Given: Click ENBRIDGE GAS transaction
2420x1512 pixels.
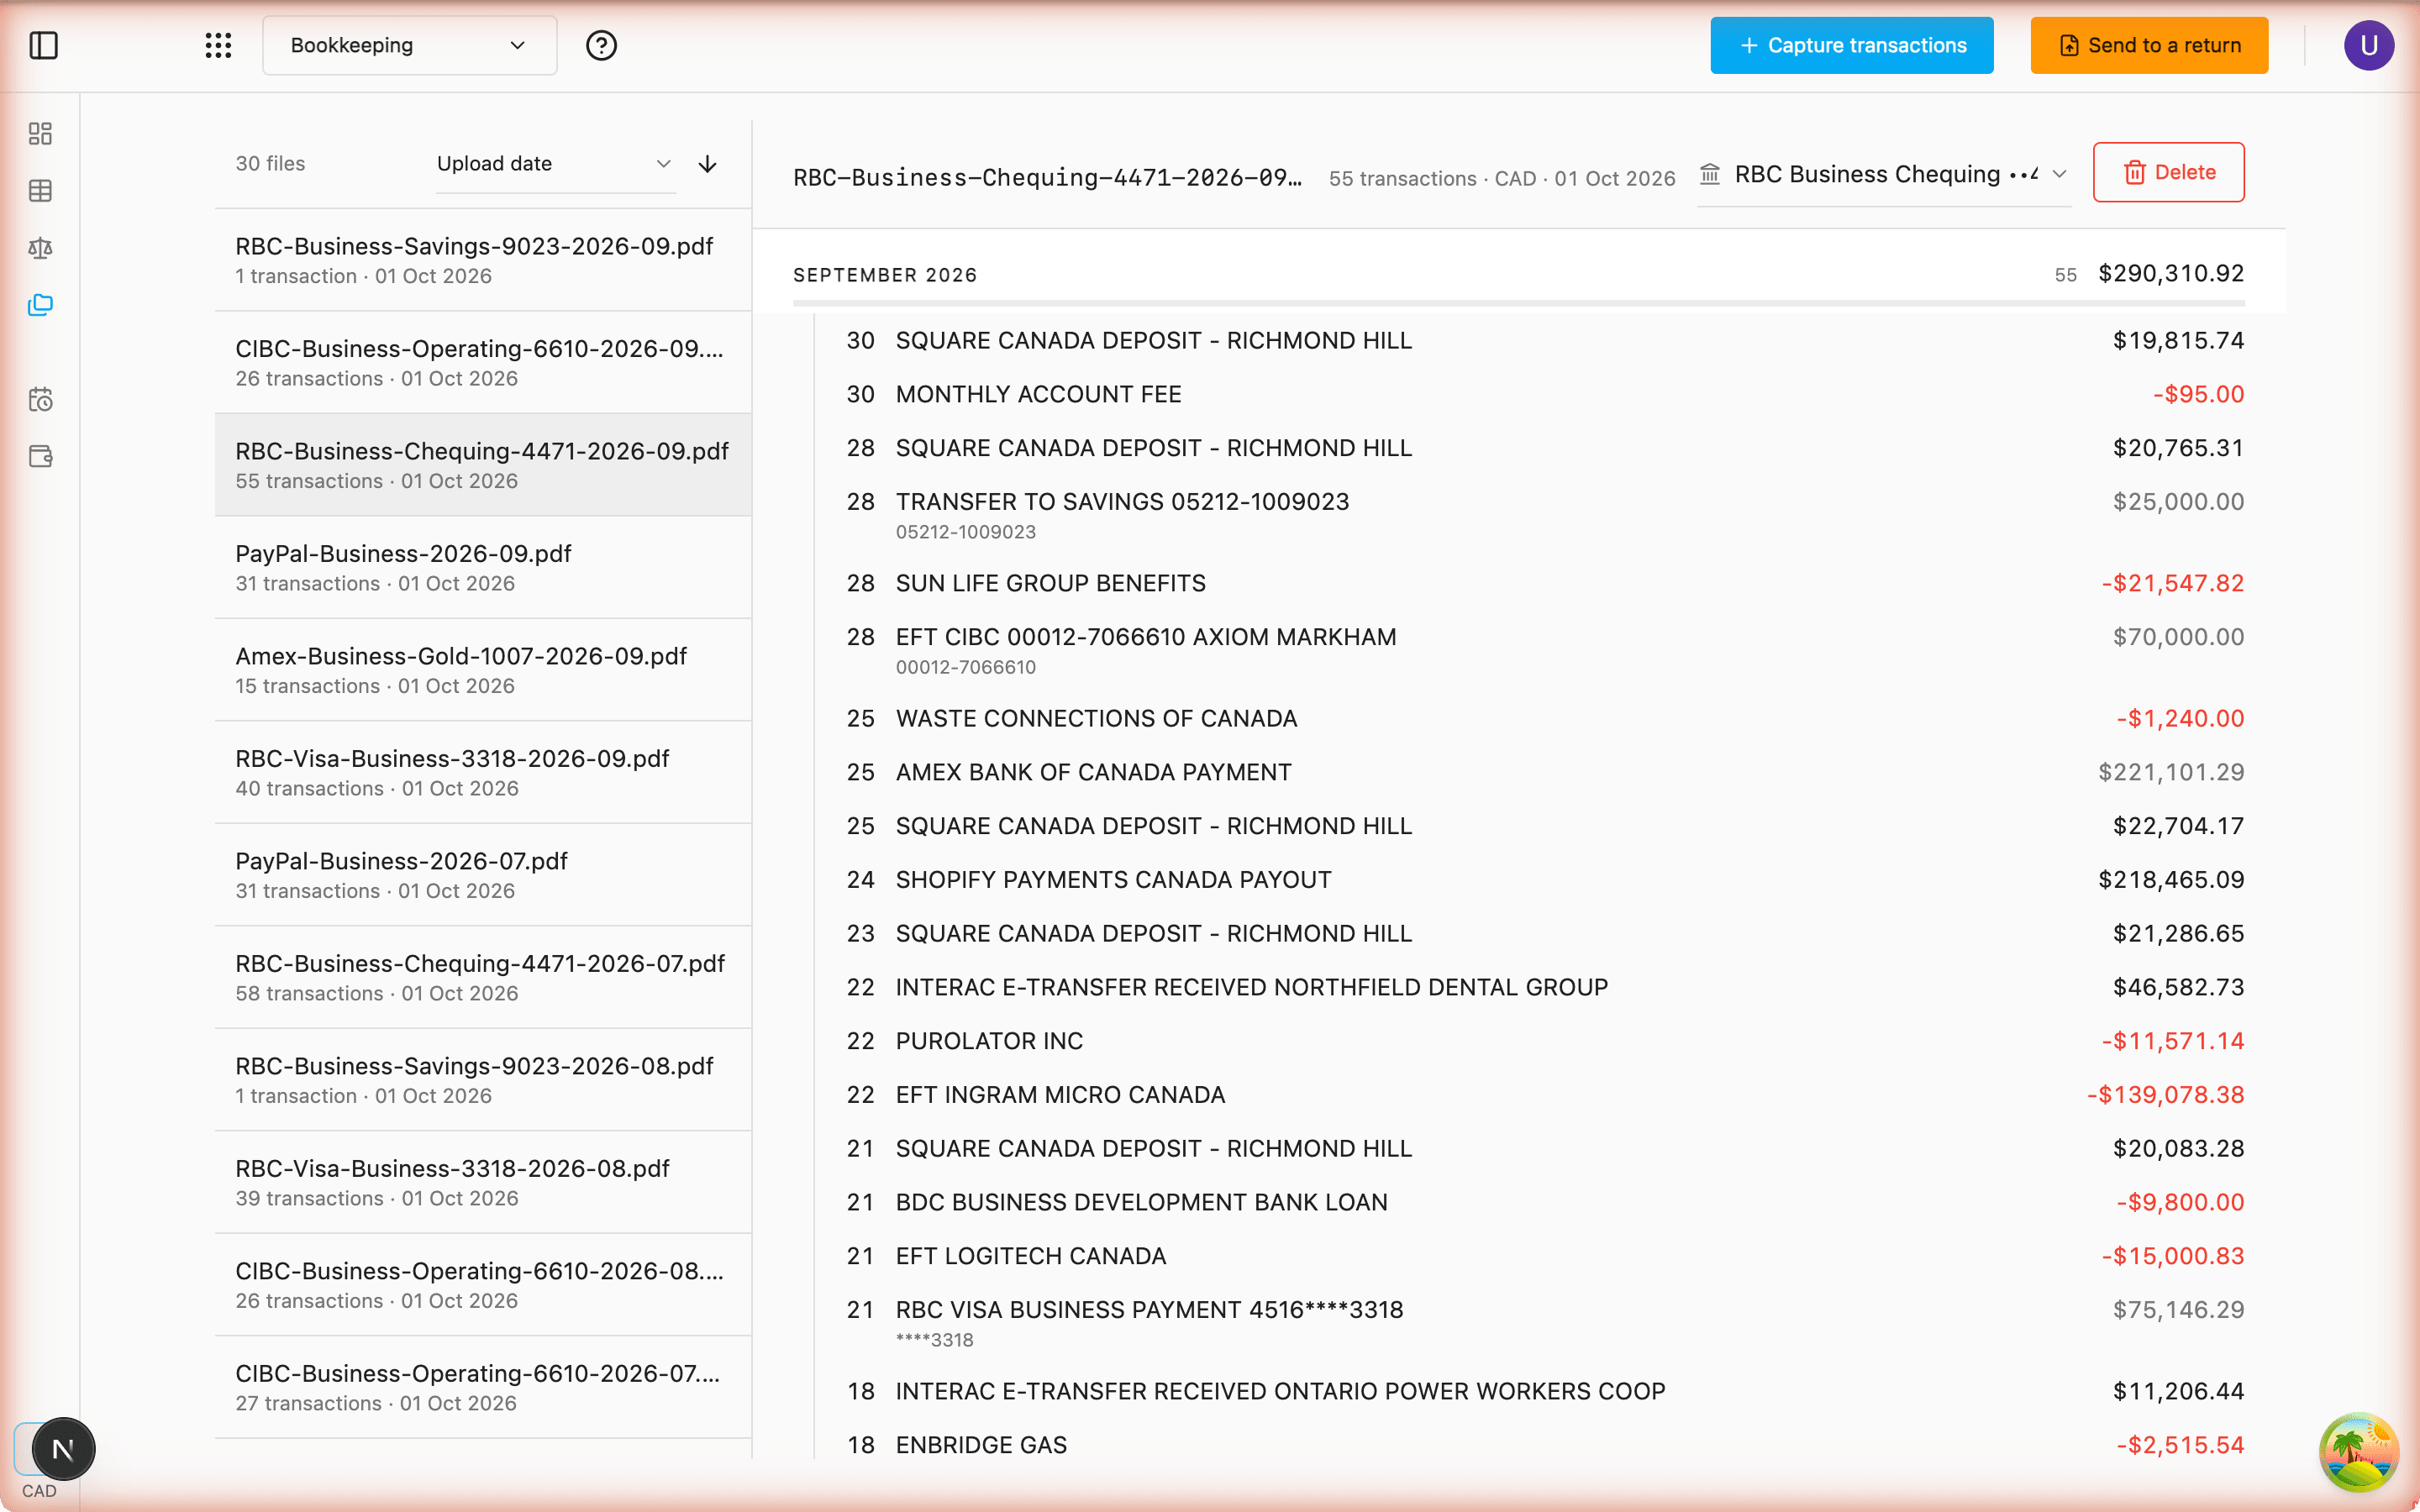Looking at the screenshot, I should coord(1545,1445).
